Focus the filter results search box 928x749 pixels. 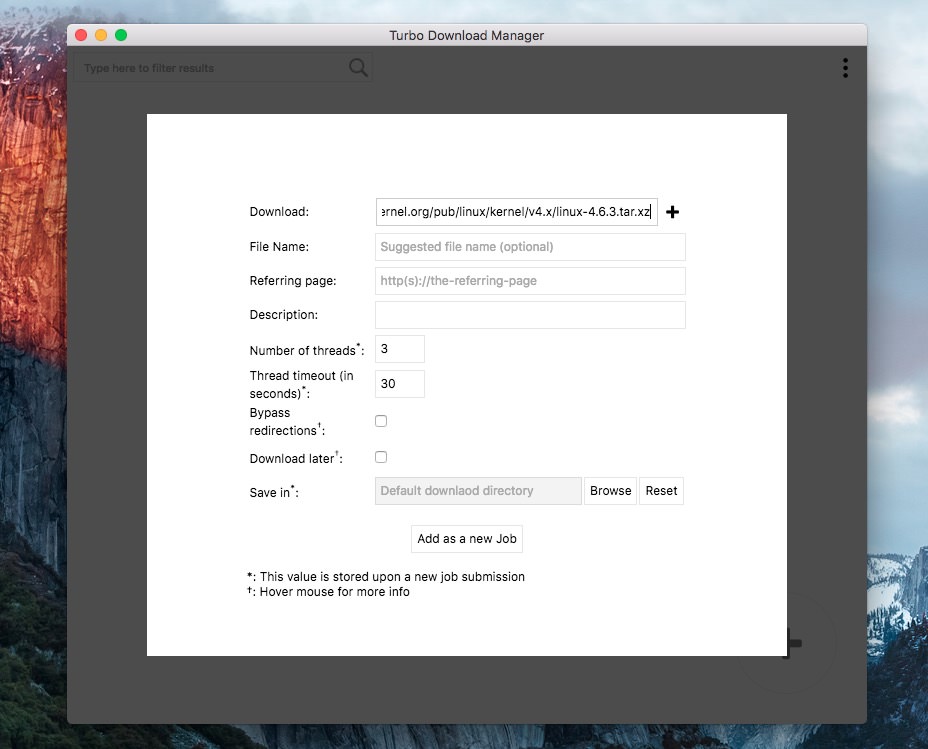[x=212, y=68]
